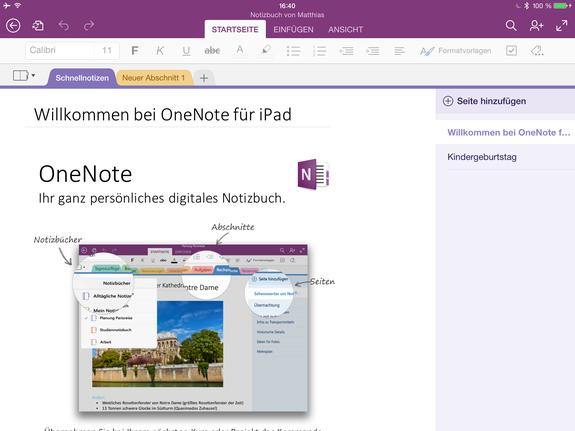Insert a to-do checkbox tag
This screenshot has height=431, width=575.
point(511,51)
